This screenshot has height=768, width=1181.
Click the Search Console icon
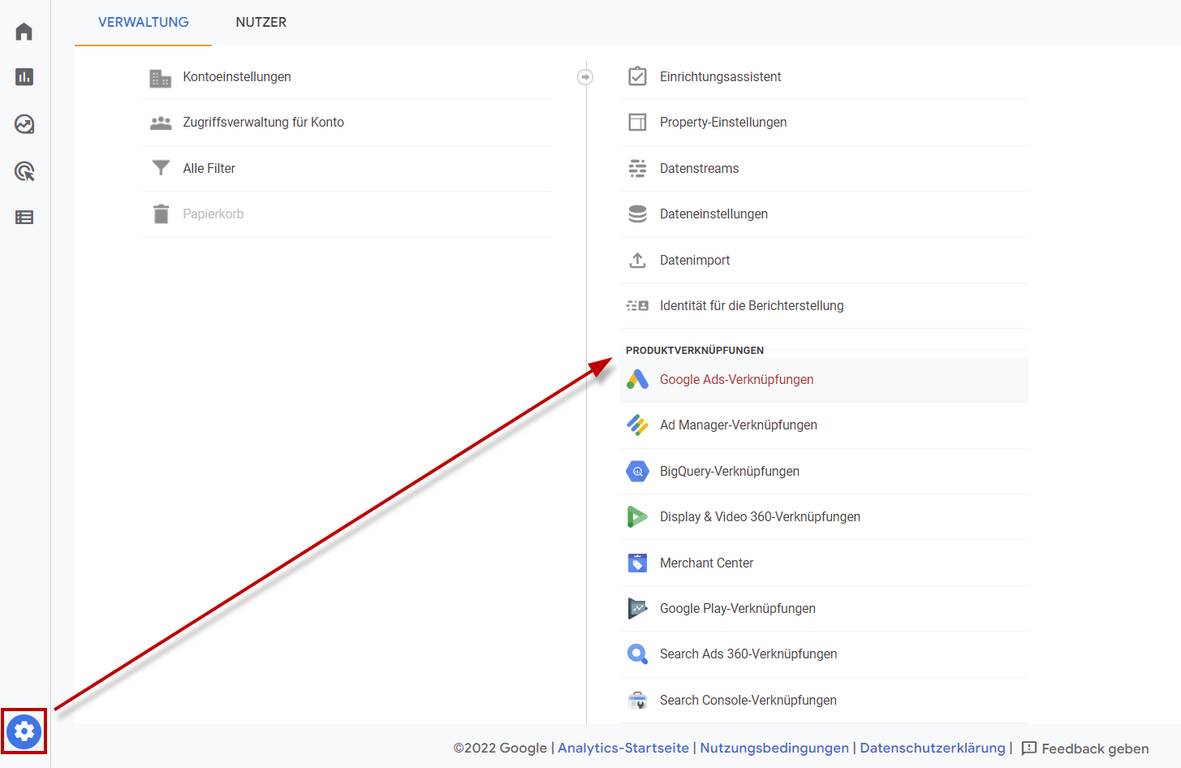click(x=637, y=700)
